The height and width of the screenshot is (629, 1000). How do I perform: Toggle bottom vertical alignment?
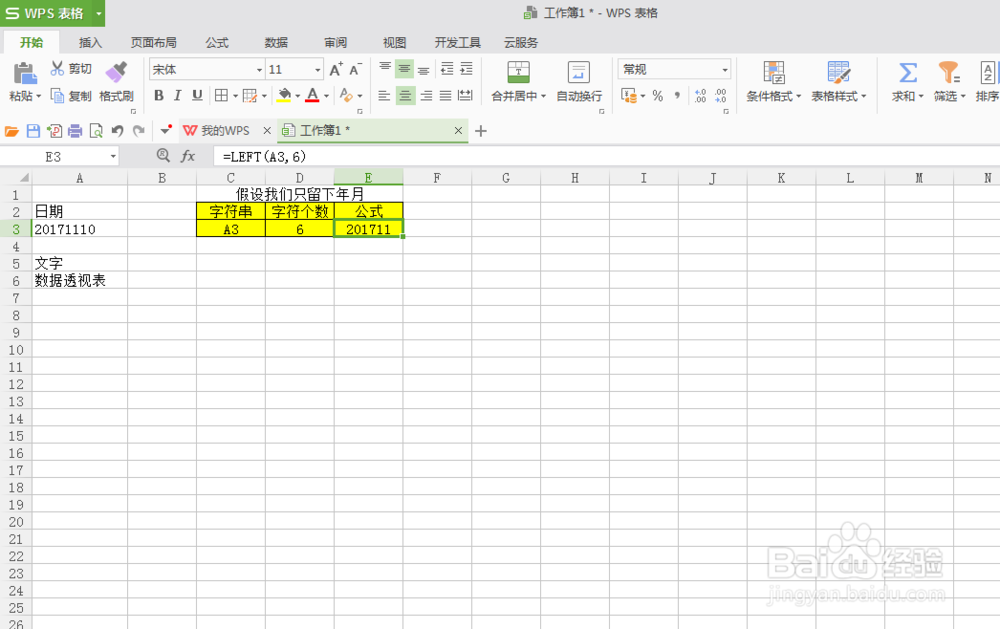point(424,69)
